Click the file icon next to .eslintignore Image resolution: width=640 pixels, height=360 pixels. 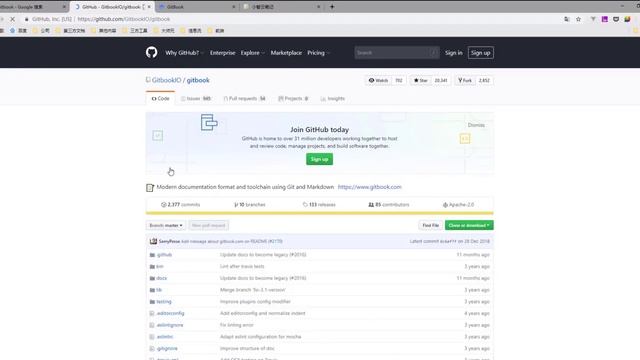[x=152, y=325]
